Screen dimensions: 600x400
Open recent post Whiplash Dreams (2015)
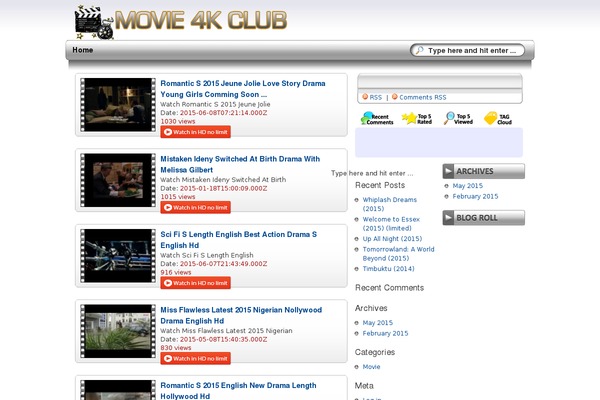point(390,204)
